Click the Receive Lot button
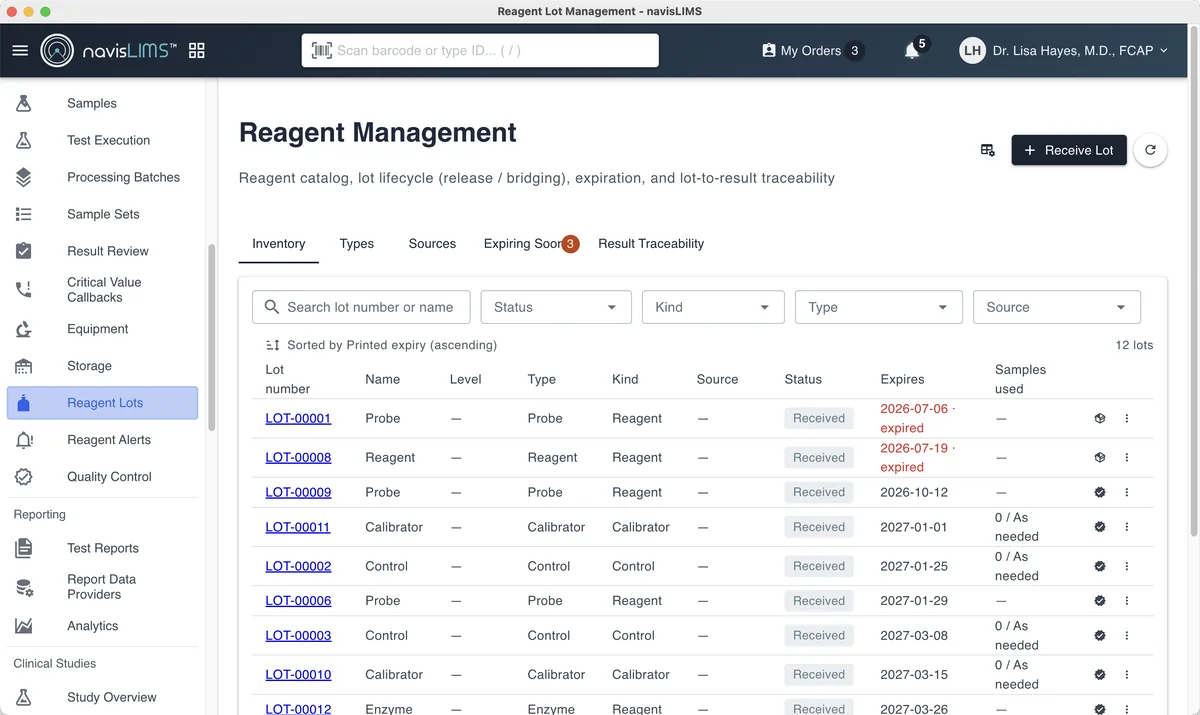This screenshot has width=1200, height=715. pyautogui.click(x=1069, y=150)
